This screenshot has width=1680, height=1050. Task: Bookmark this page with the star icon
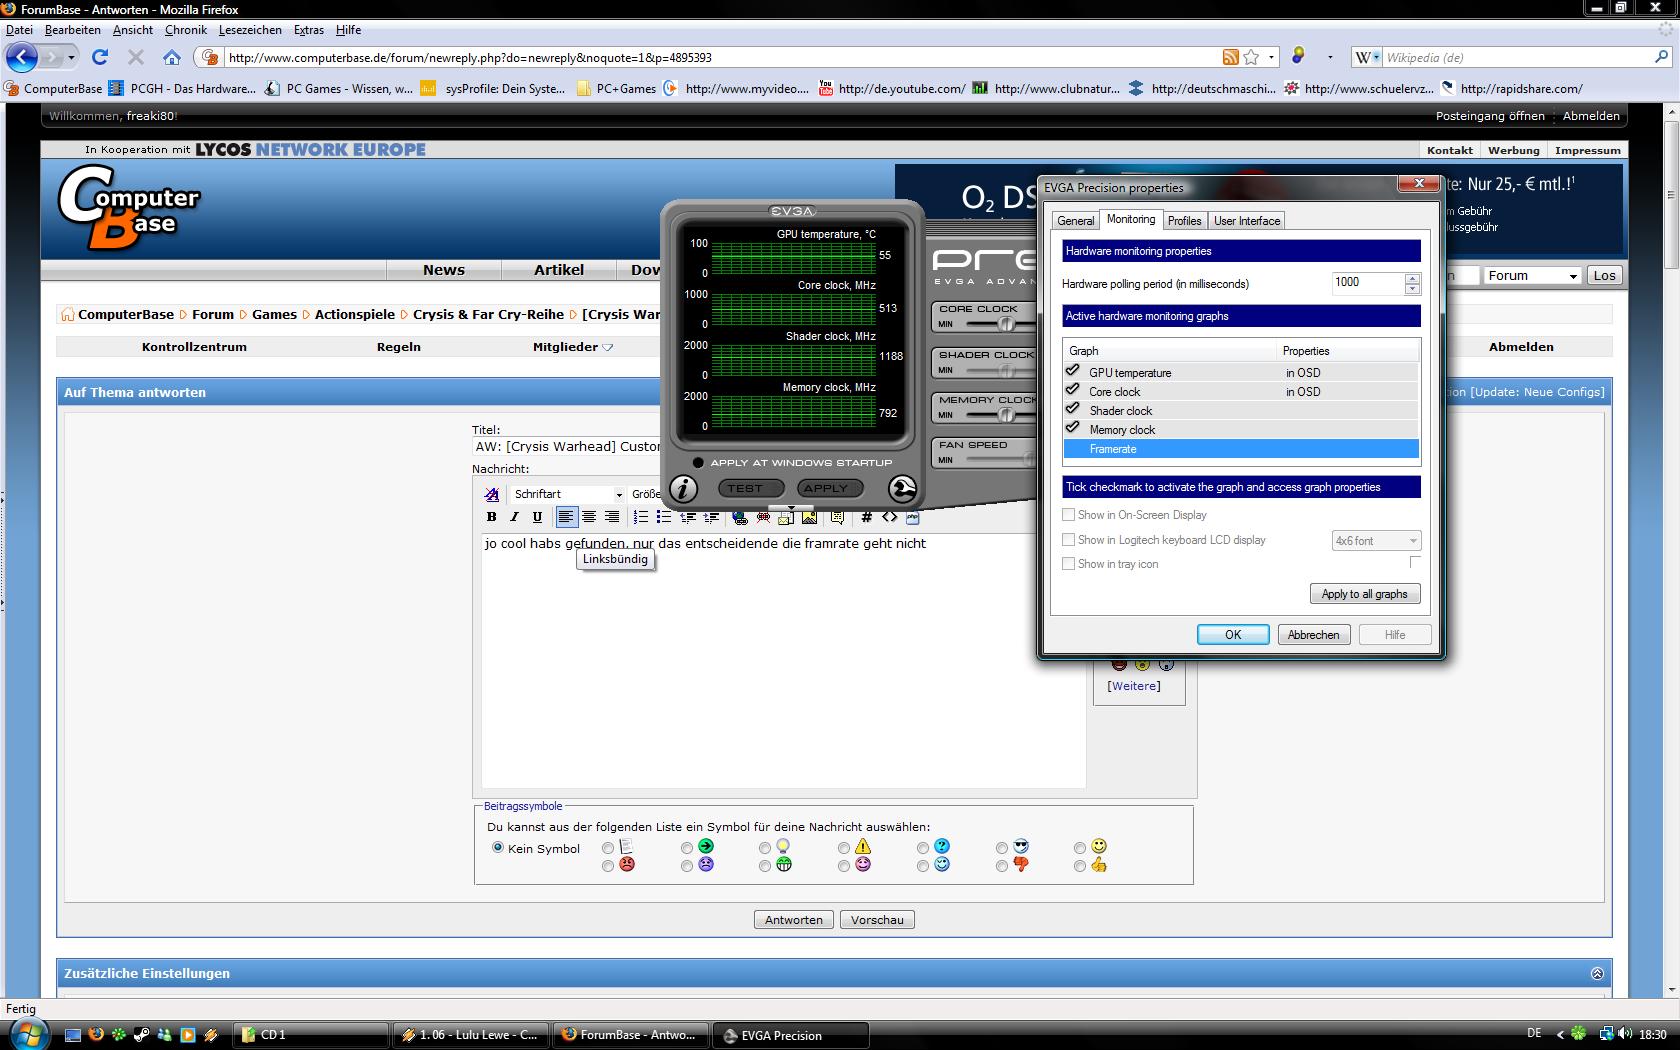[x=1251, y=57]
